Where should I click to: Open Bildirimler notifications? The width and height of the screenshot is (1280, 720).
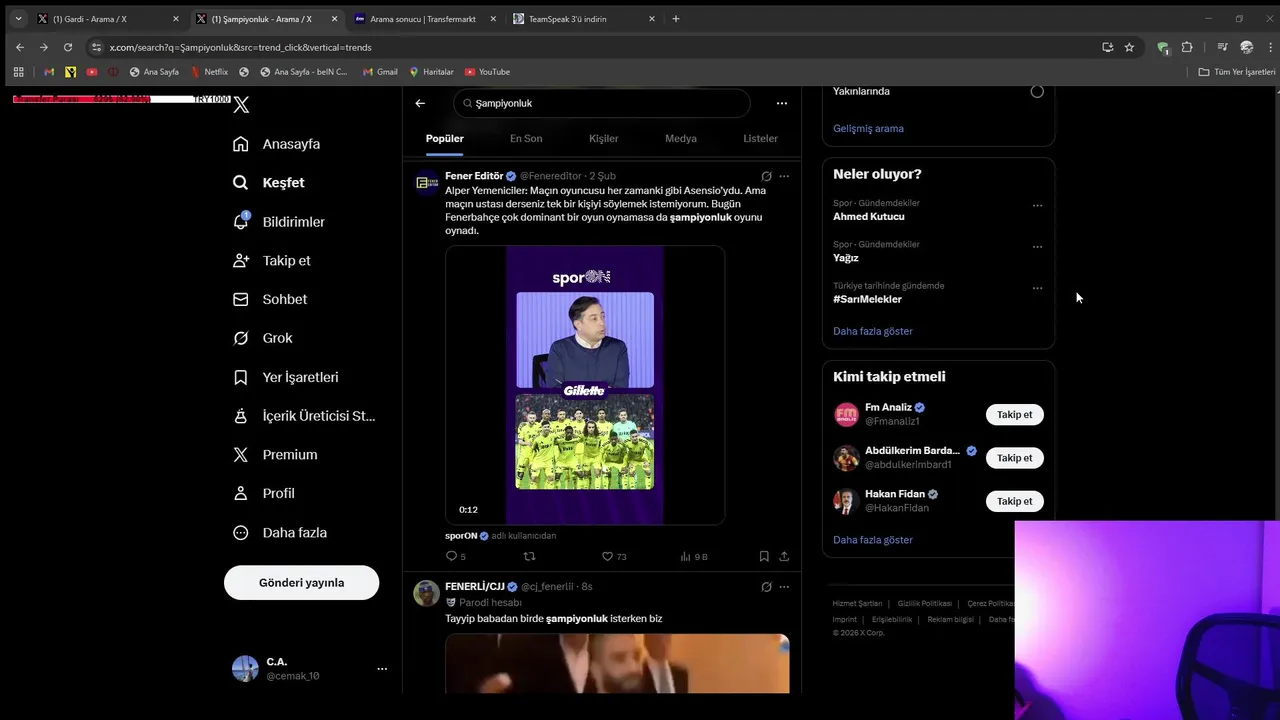coord(278,222)
